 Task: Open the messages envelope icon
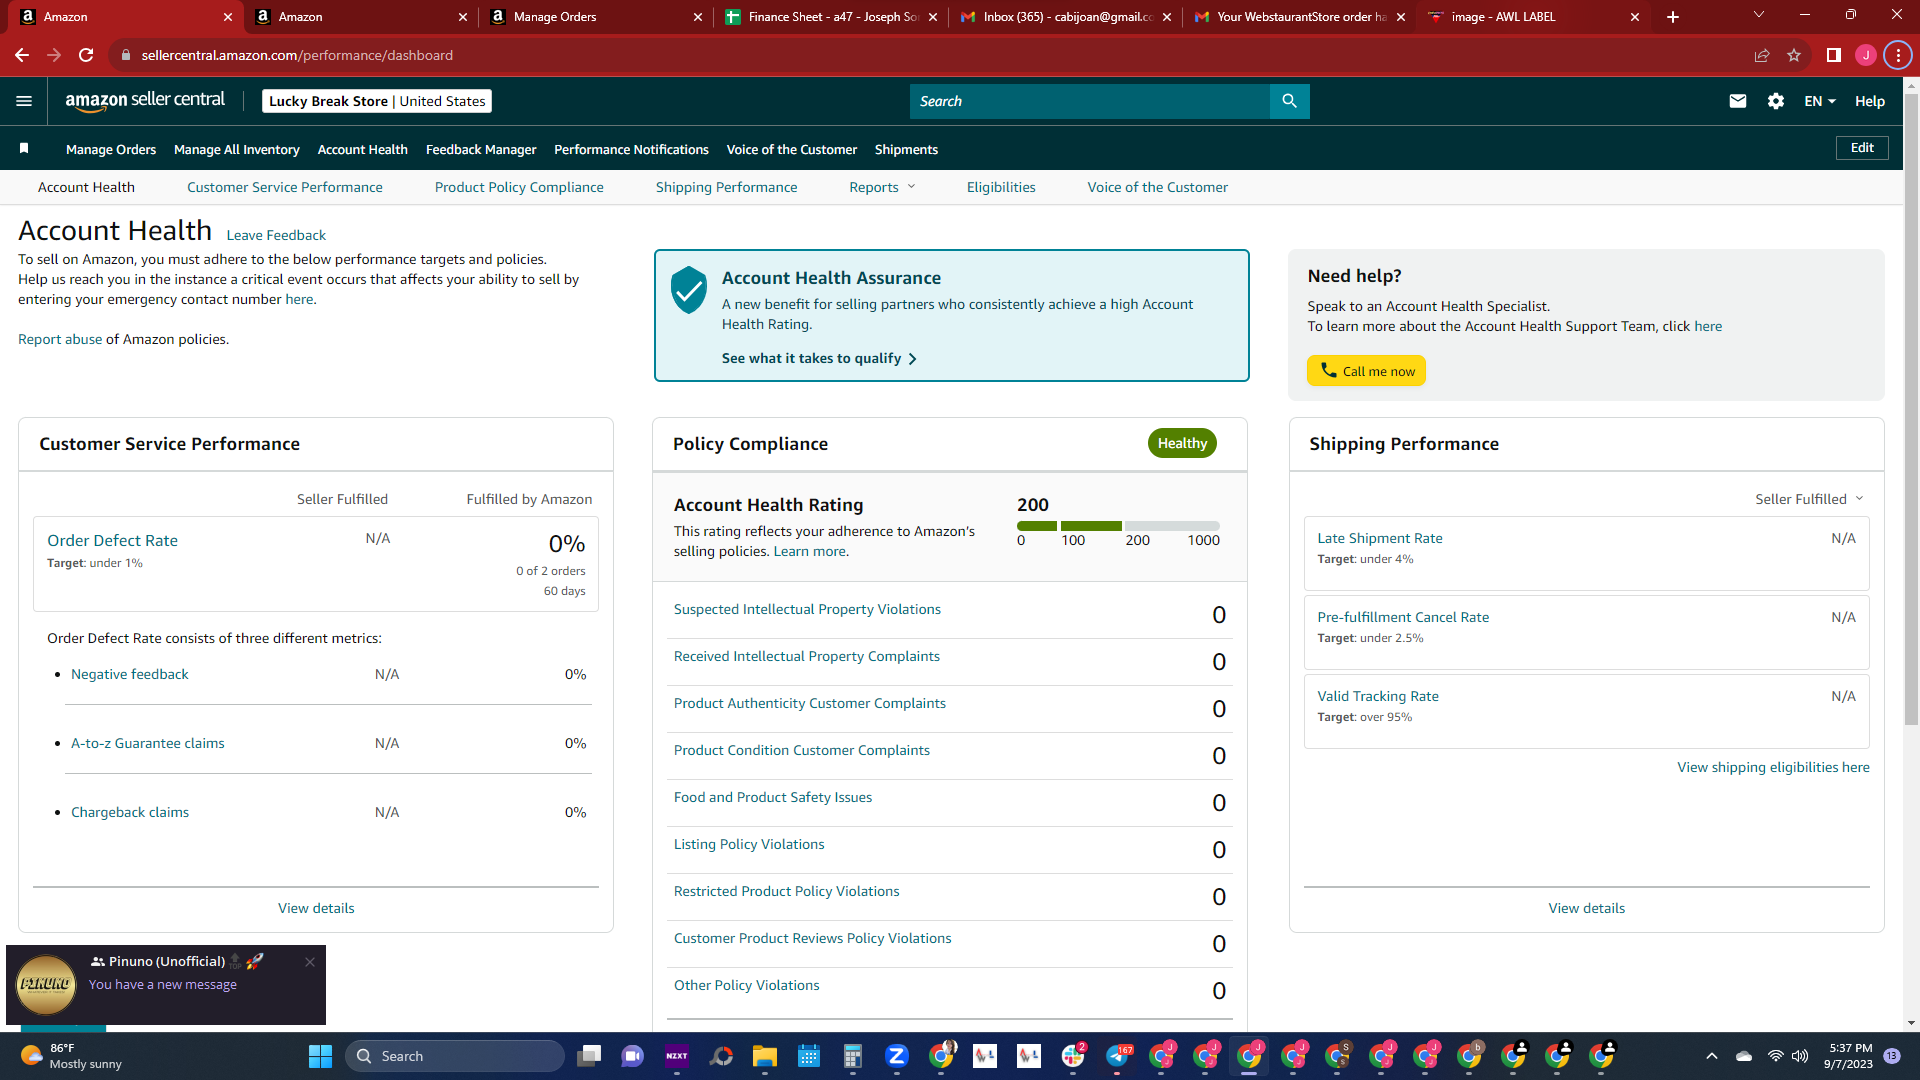(1738, 101)
